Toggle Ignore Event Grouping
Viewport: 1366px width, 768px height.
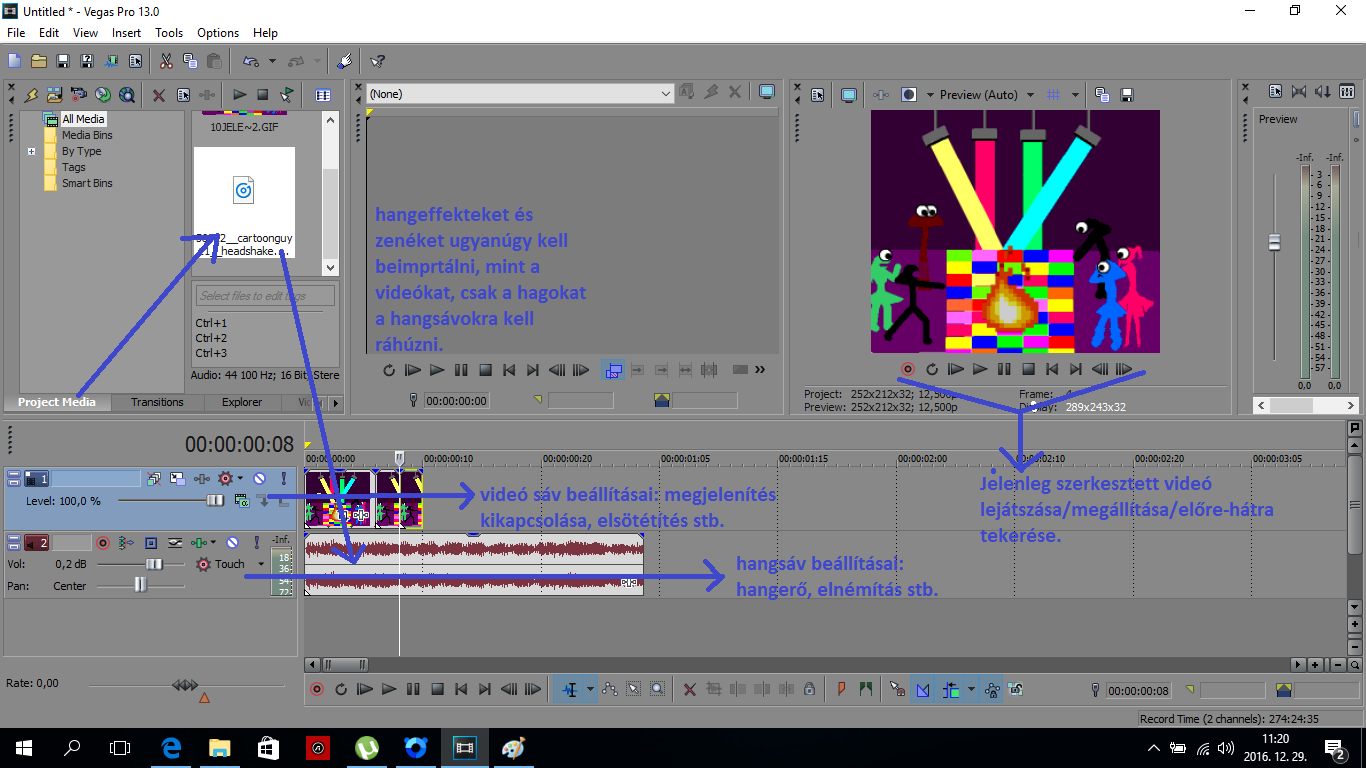[x=1016, y=689]
